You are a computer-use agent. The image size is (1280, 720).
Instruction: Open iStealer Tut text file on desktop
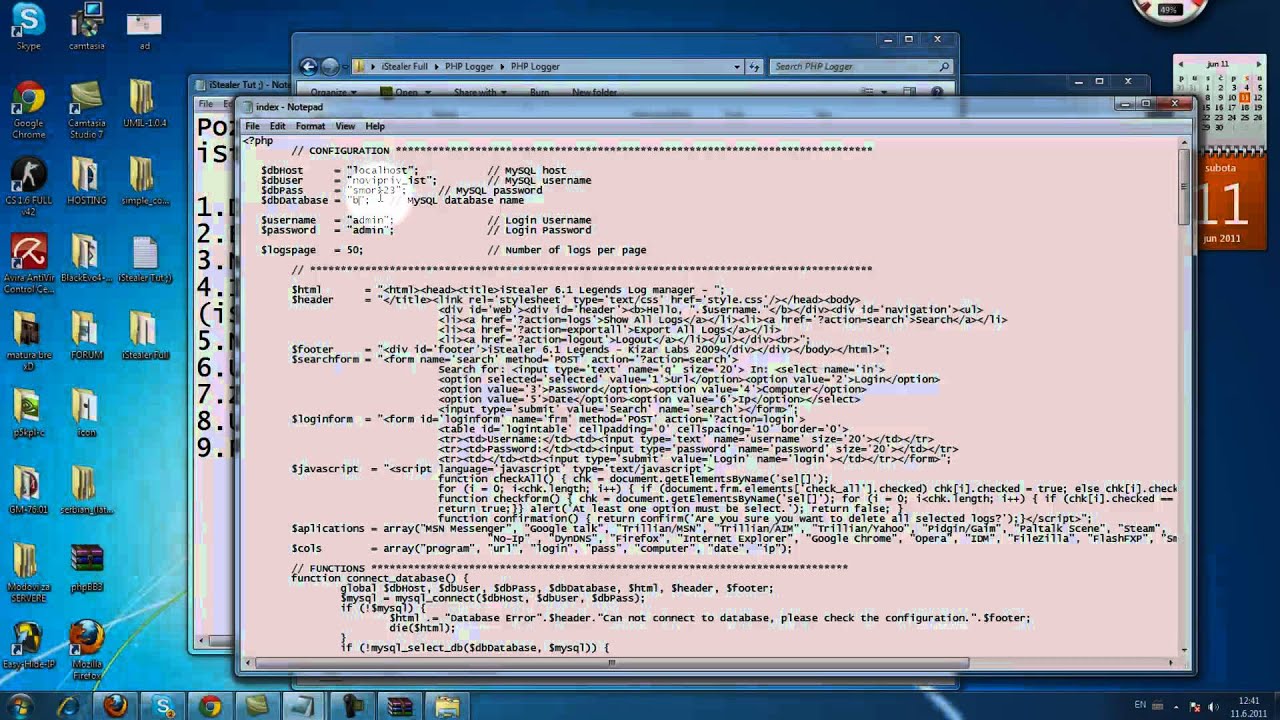tap(144, 259)
